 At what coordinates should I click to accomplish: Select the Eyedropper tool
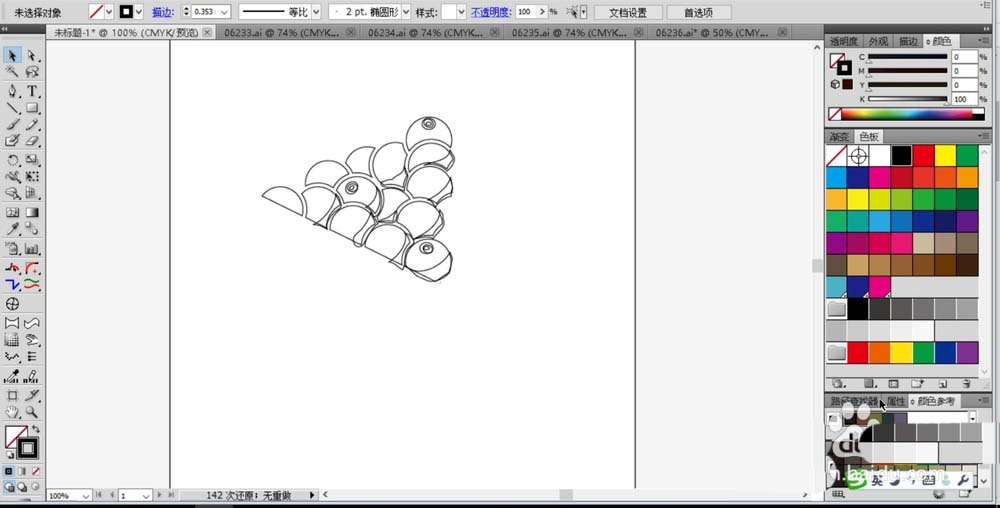point(12,230)
